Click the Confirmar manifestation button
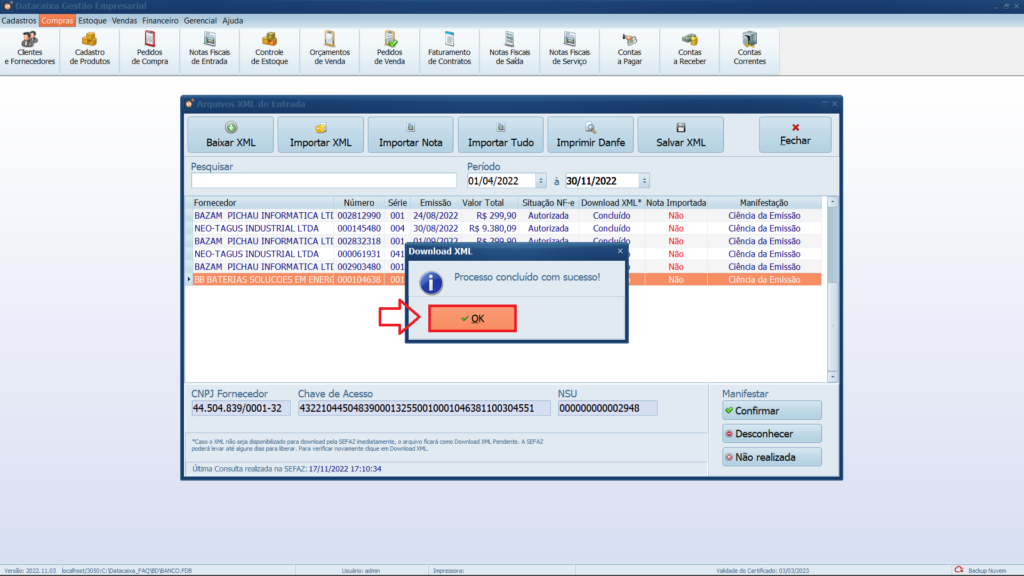 (771, 411)
